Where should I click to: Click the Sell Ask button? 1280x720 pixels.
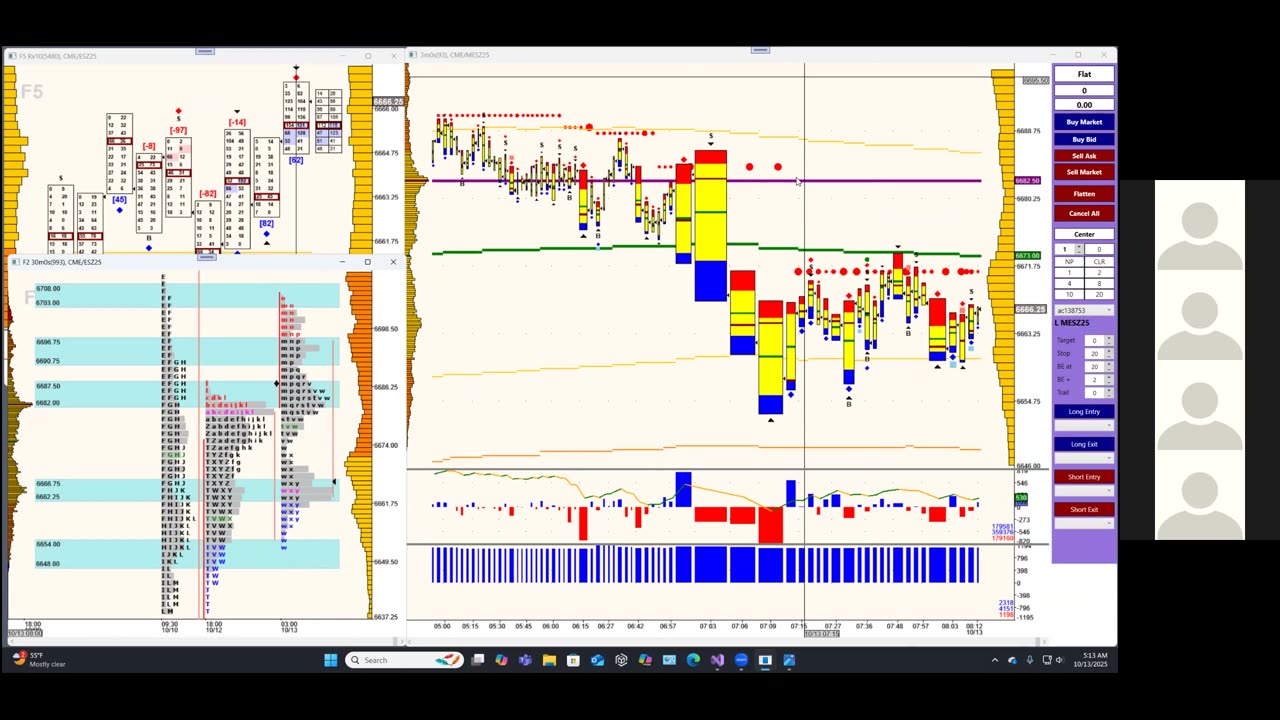click(x=1084, y=155)
